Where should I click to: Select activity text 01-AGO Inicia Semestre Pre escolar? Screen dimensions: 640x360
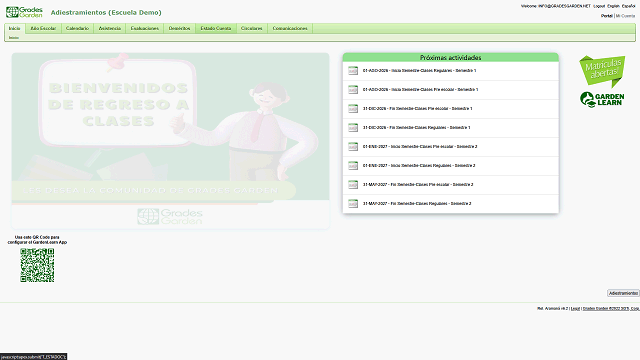coord(420,89)
